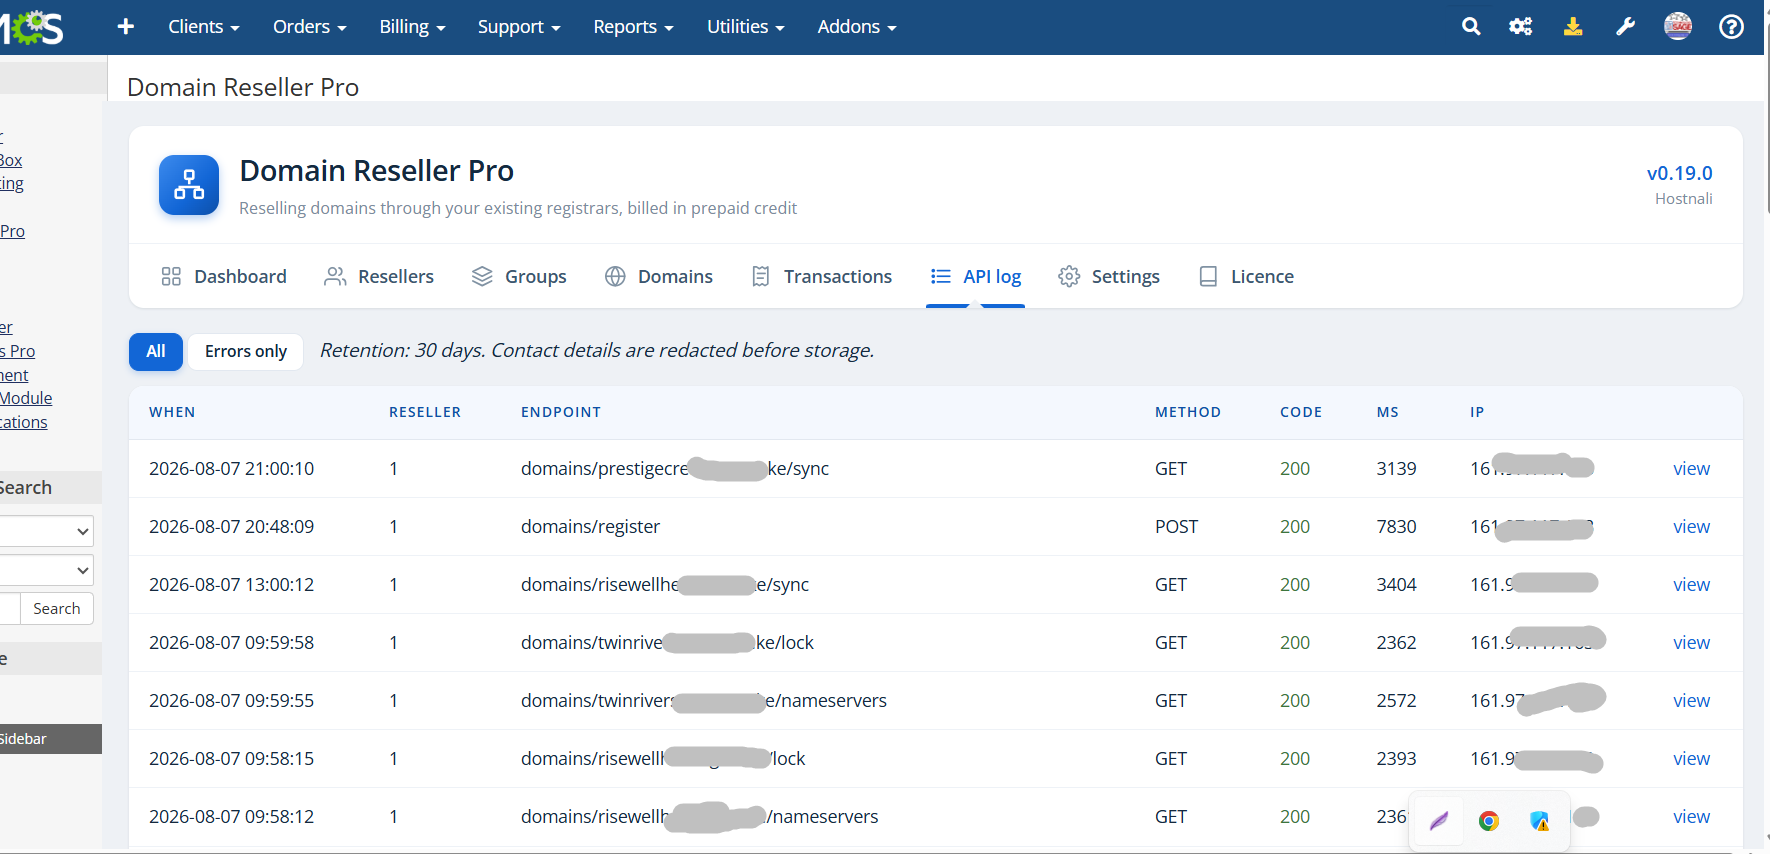Select the domains/register endpoint cell
Screen dimensions: 1770x854
590,527
